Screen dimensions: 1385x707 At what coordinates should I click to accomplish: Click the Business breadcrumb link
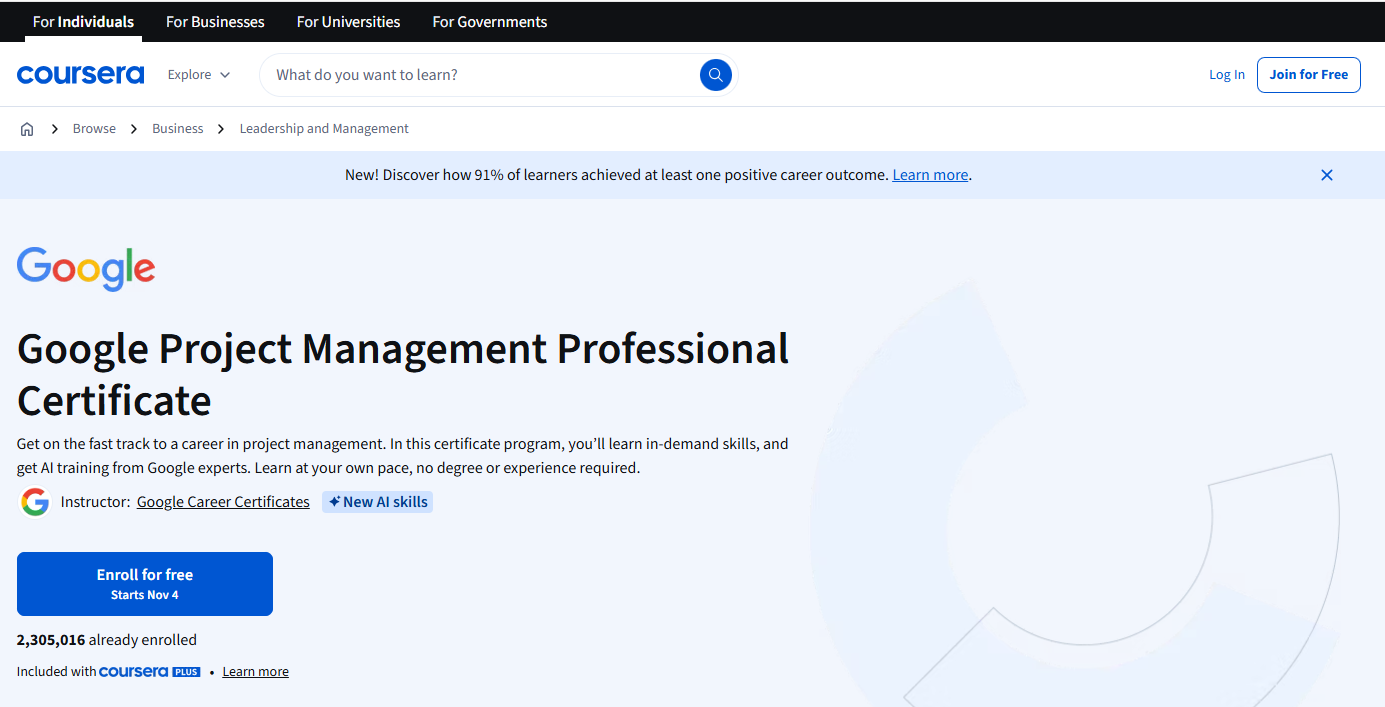(177, 128)
